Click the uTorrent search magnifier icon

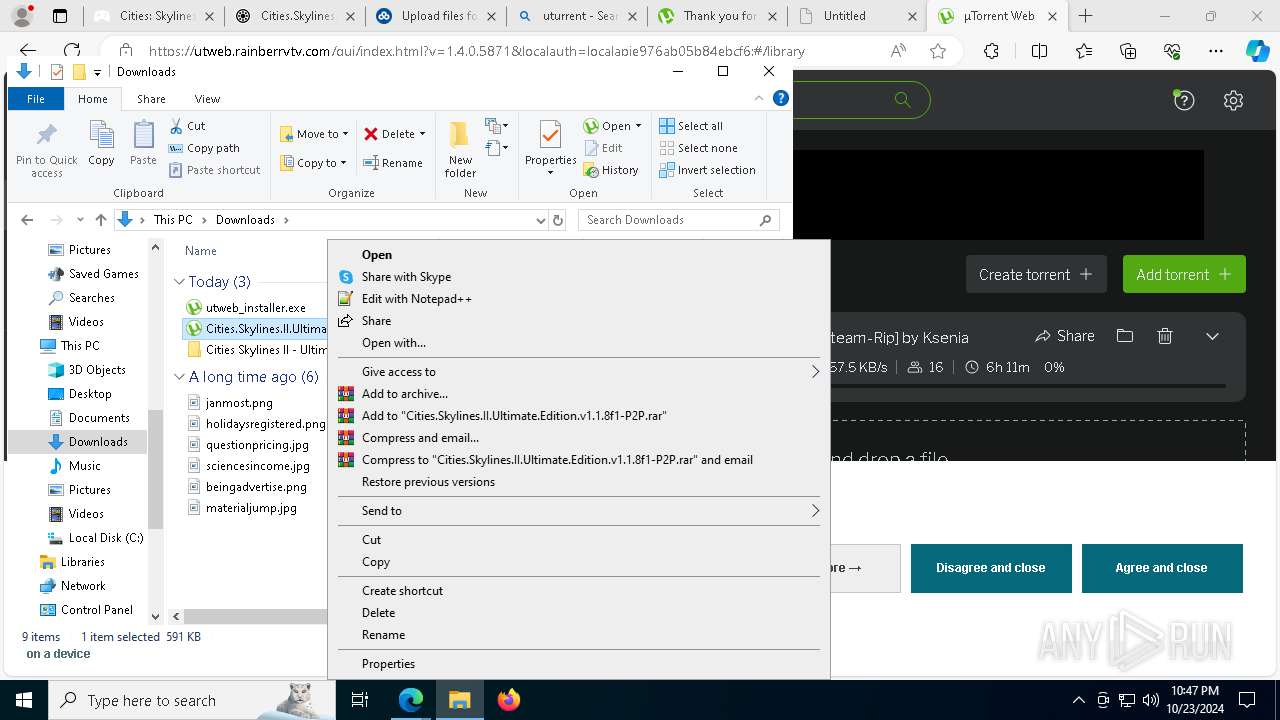click(903, 99)
